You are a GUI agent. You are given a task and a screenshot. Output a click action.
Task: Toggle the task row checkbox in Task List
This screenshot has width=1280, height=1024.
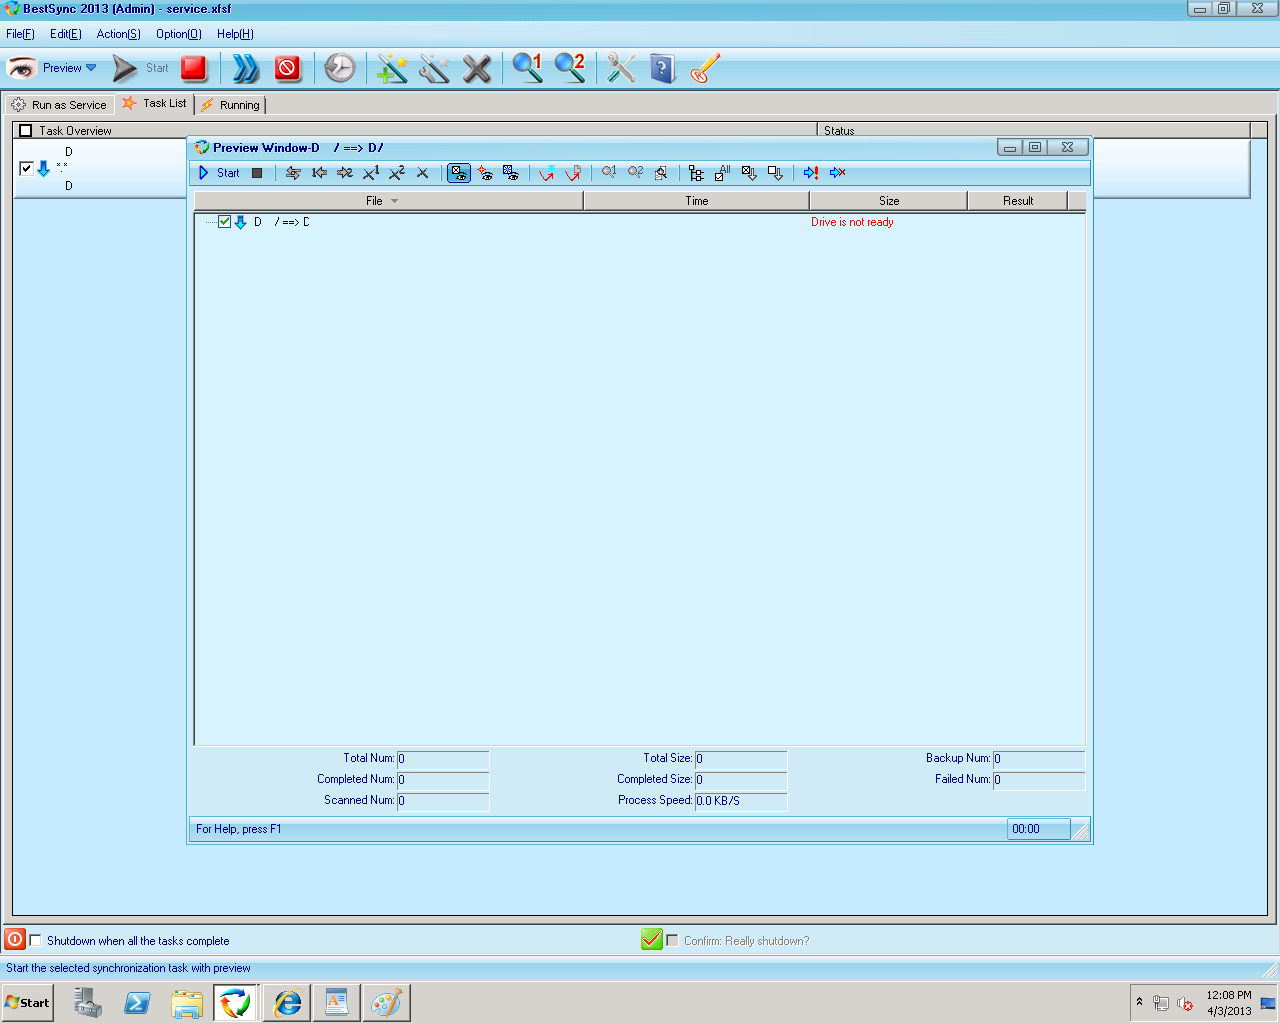(x=26, y=168)
